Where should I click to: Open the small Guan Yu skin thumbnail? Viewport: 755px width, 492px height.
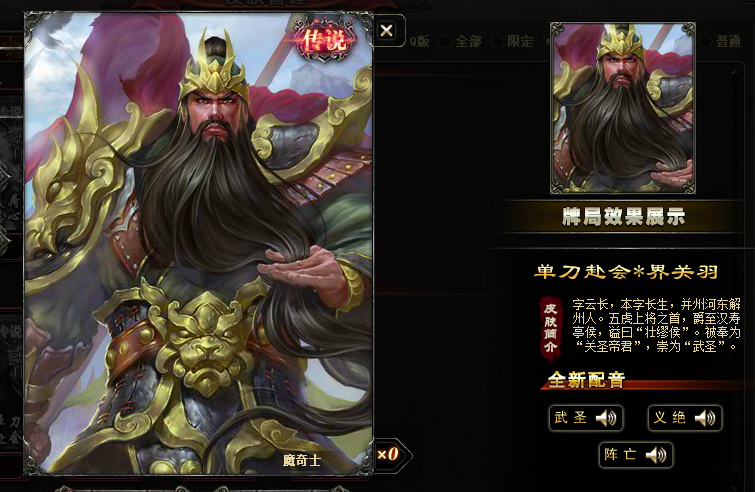click(x=623, y=108)
